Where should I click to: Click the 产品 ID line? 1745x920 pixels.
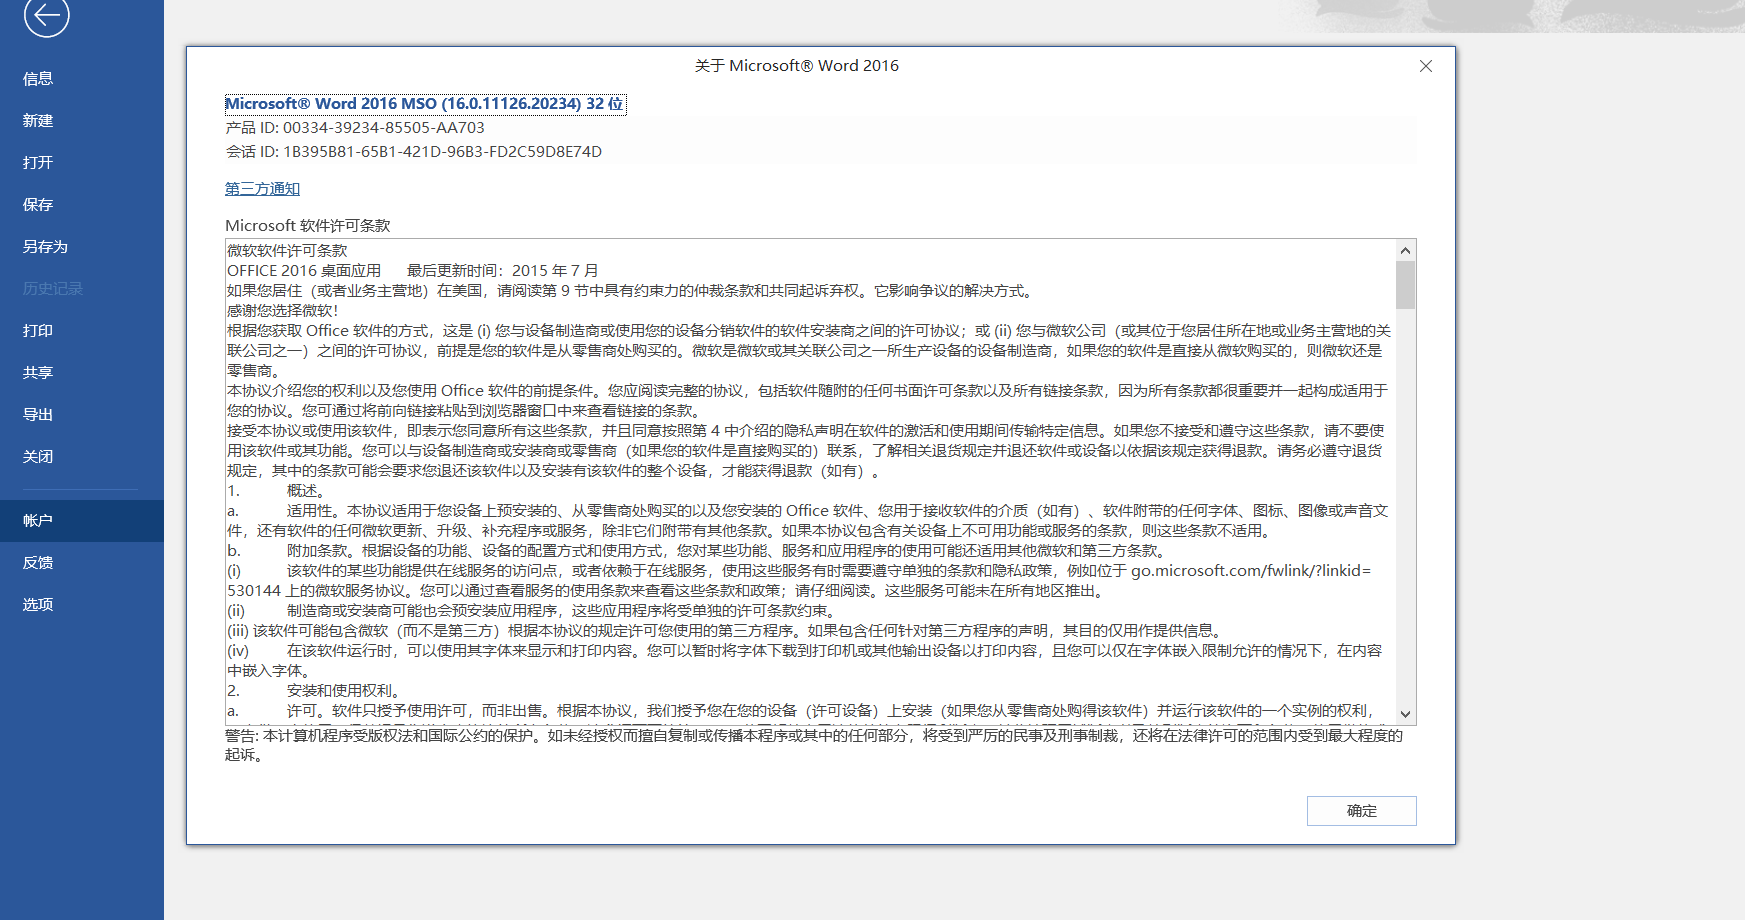point(355,128)
